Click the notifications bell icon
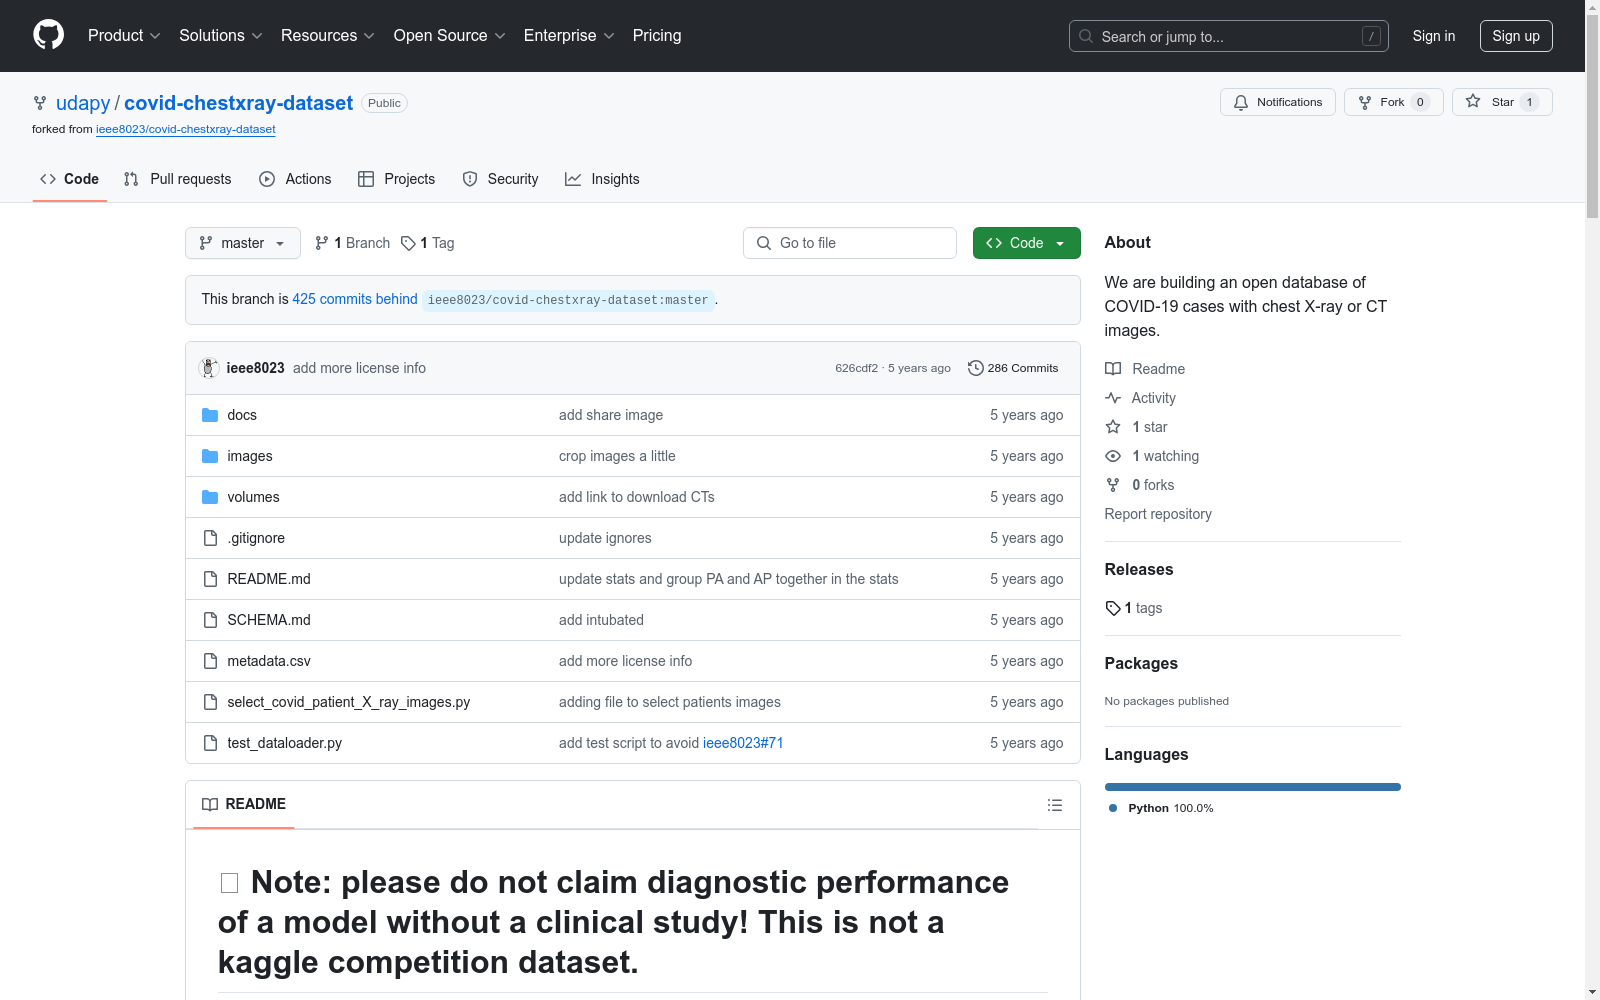The width and height of the screenshot is (1600, 1000). tap(1241, 102)
